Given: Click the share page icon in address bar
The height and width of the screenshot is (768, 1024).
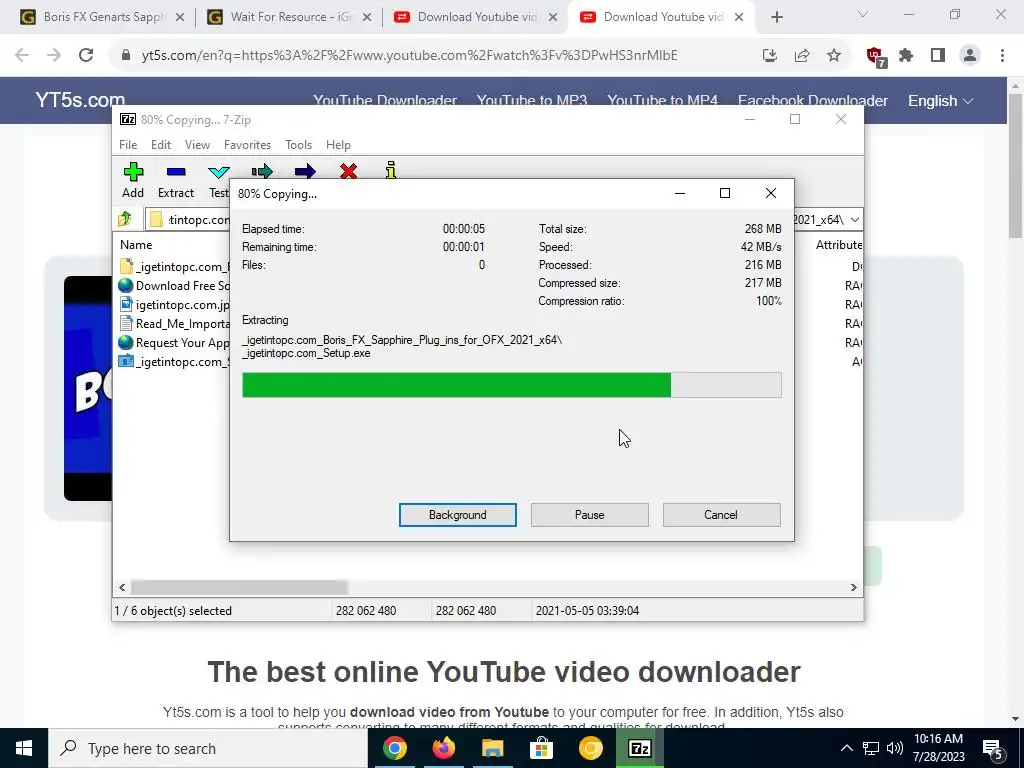Looking at the screenshot, I should [802, 56].
